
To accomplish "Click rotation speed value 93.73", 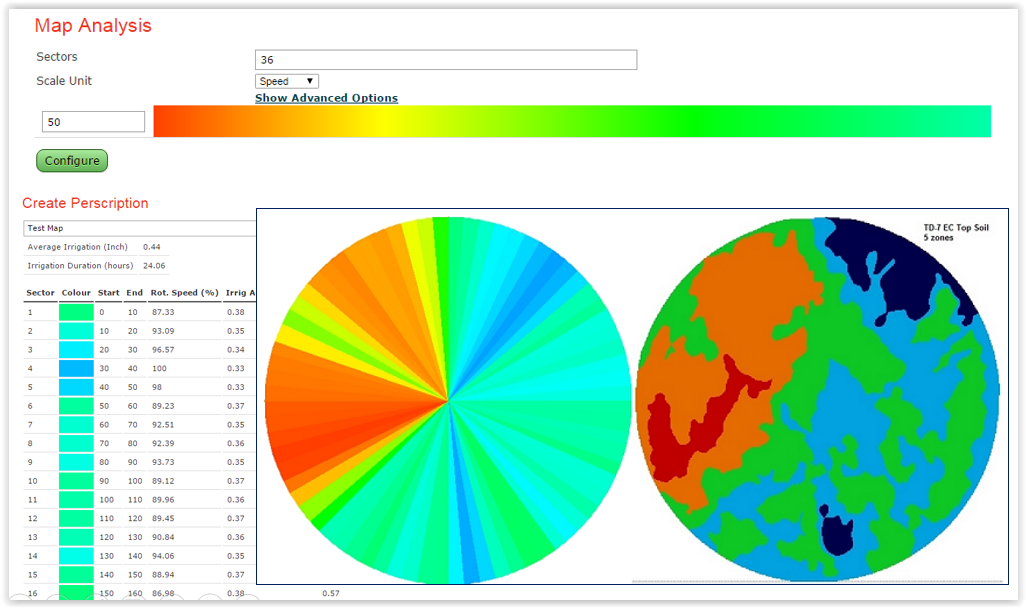I will pos(163,462).
